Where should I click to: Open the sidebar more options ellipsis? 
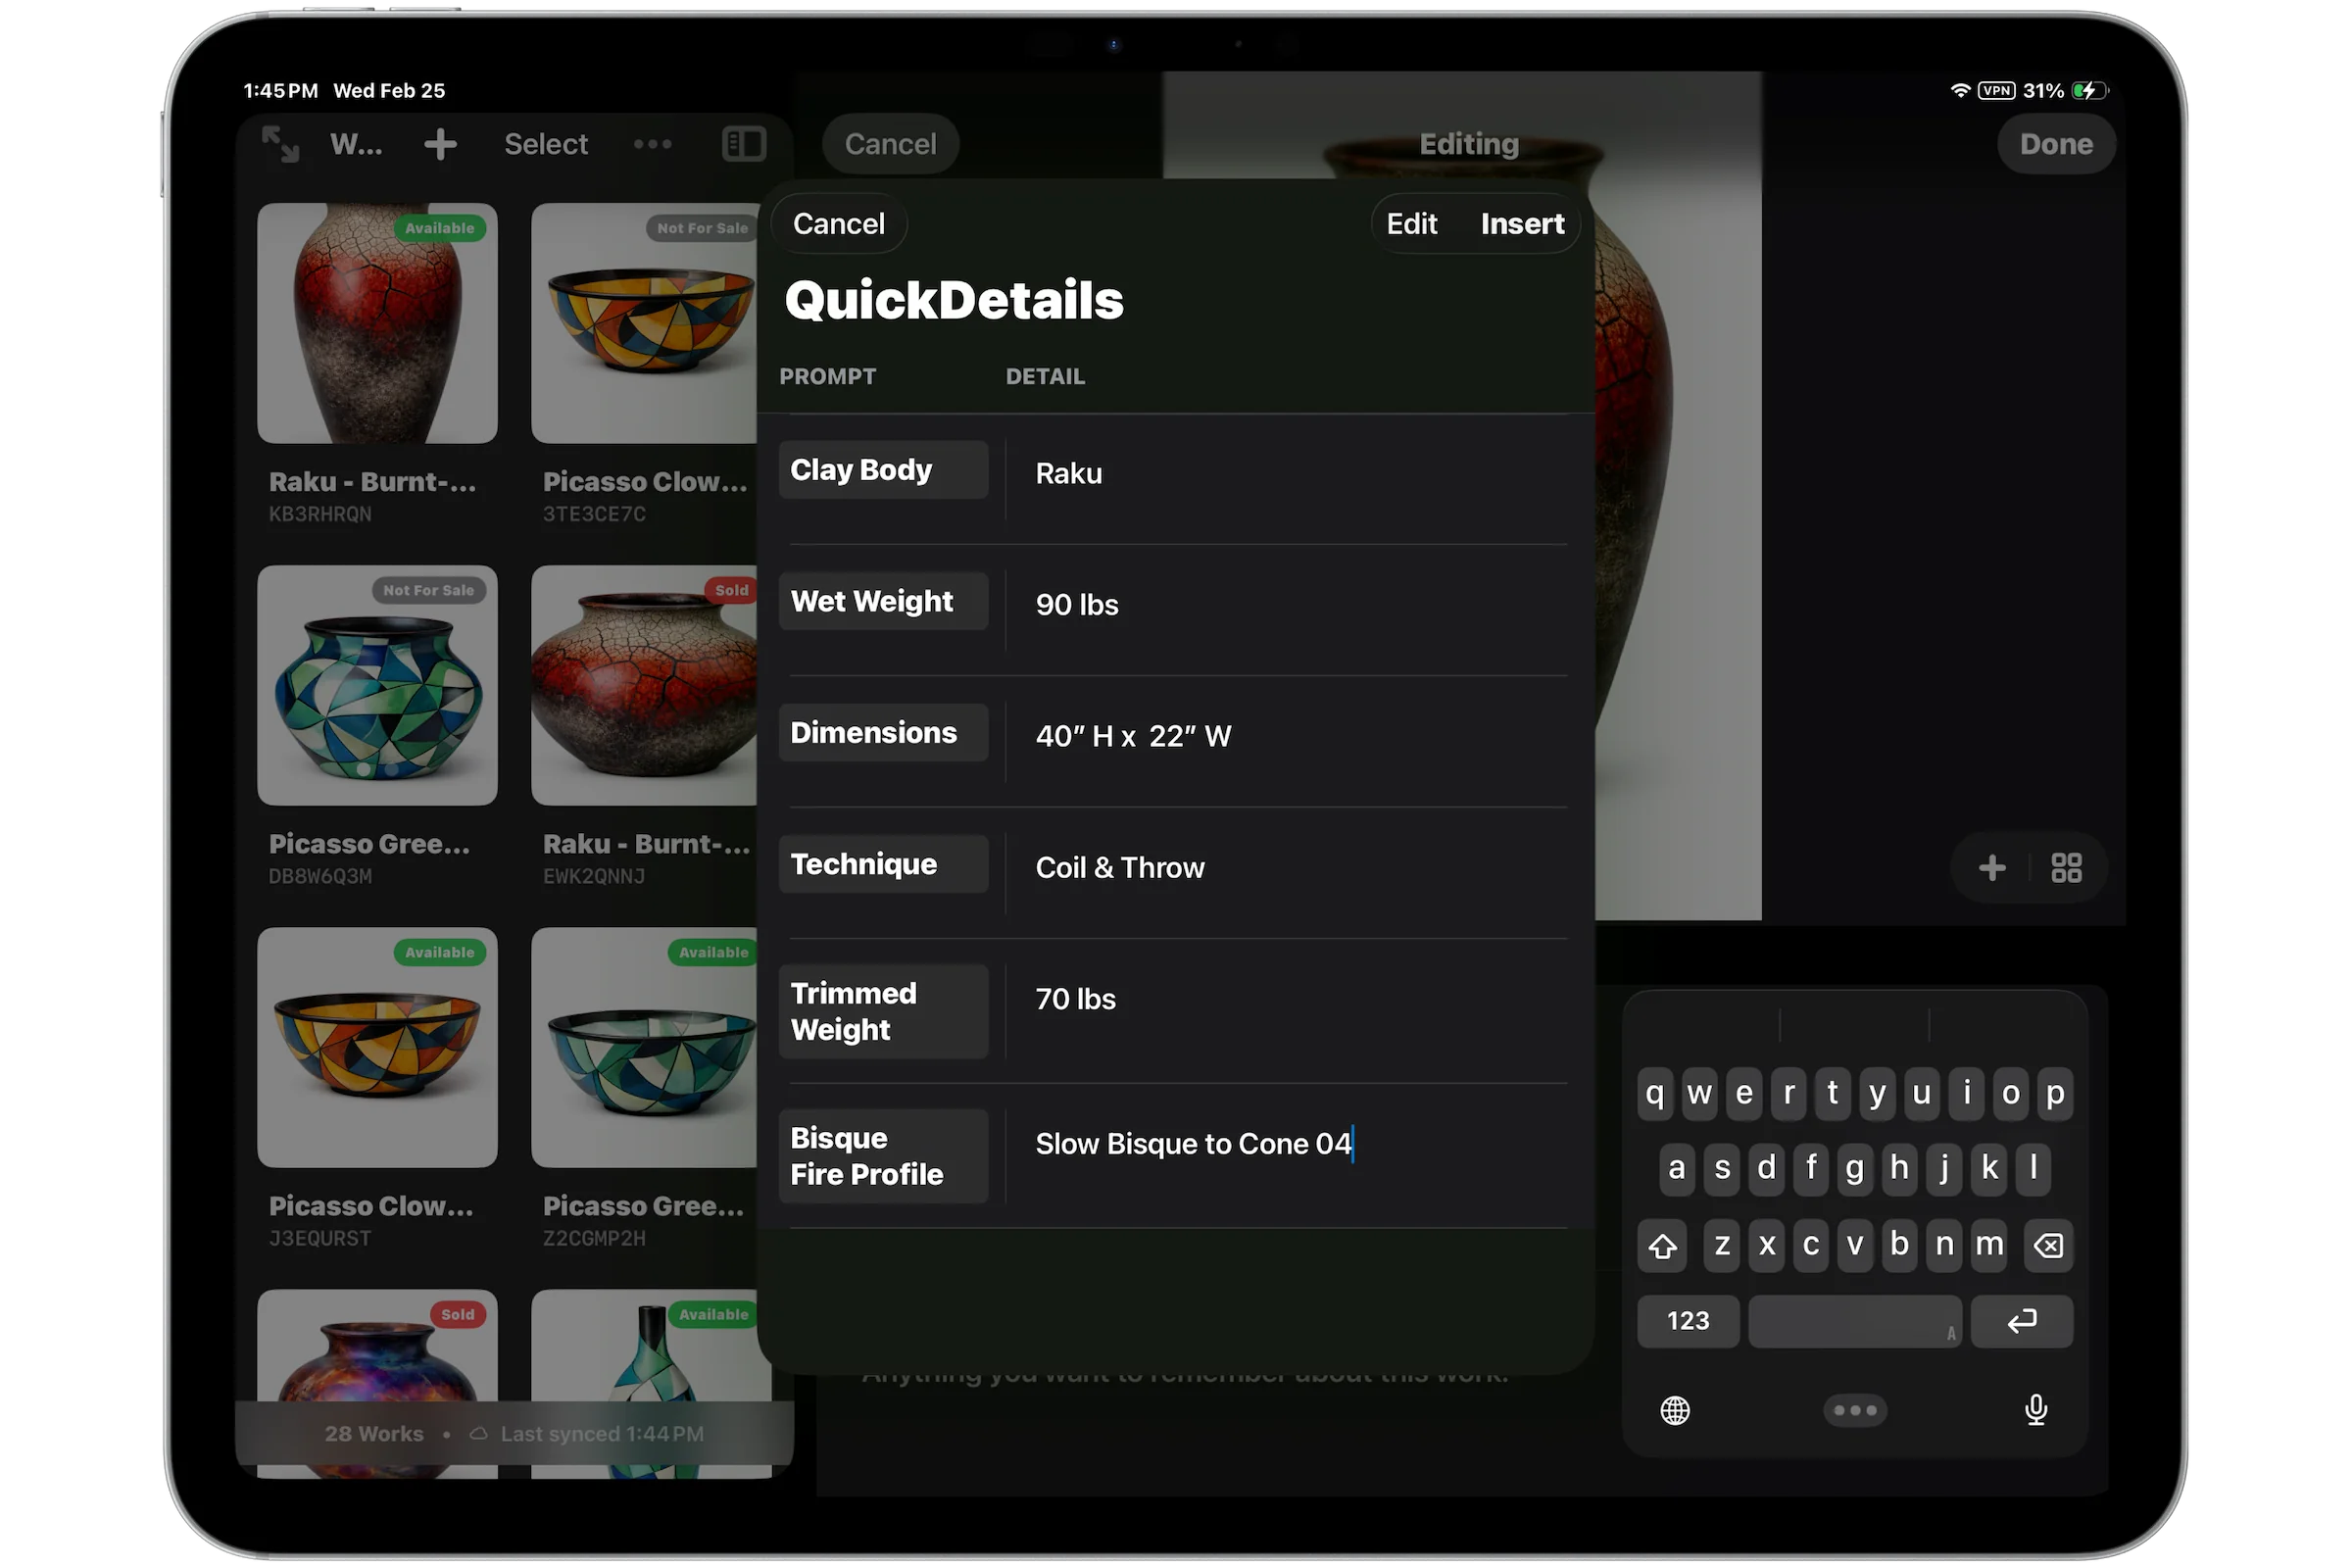pyautogui.click(x=652, y=144)
